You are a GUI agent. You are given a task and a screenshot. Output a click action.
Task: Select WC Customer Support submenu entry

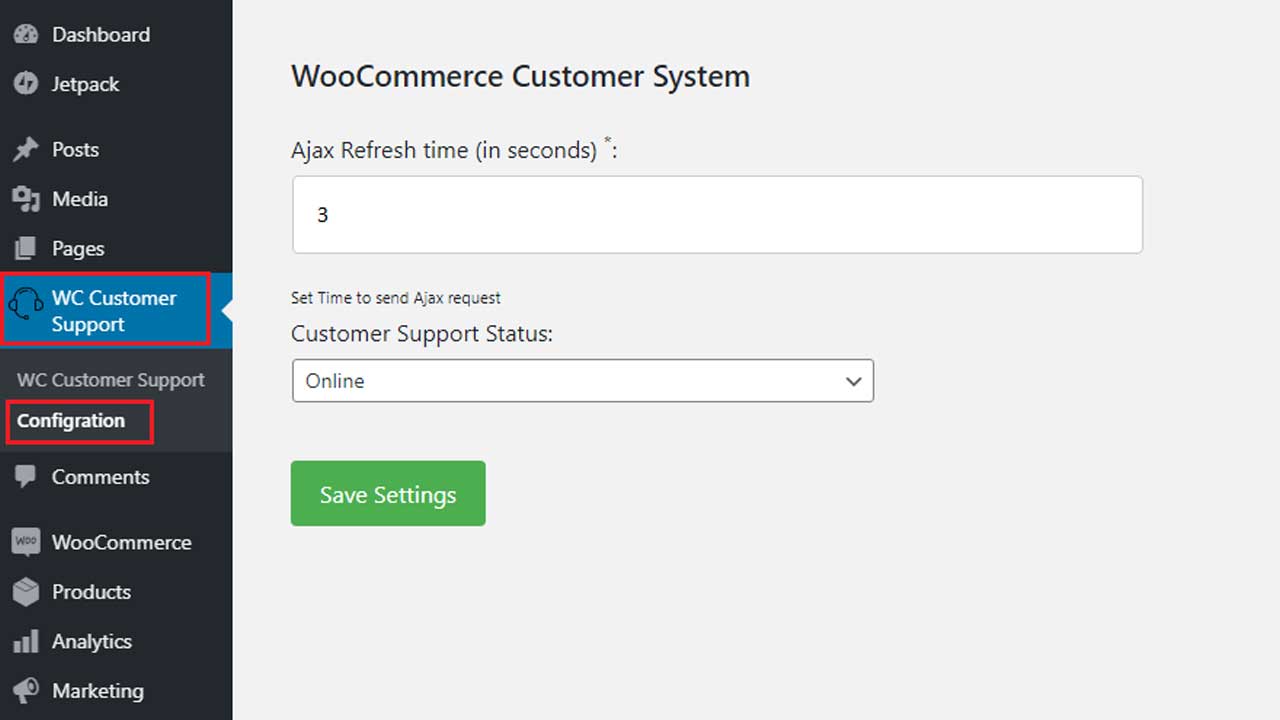point(110,380)
